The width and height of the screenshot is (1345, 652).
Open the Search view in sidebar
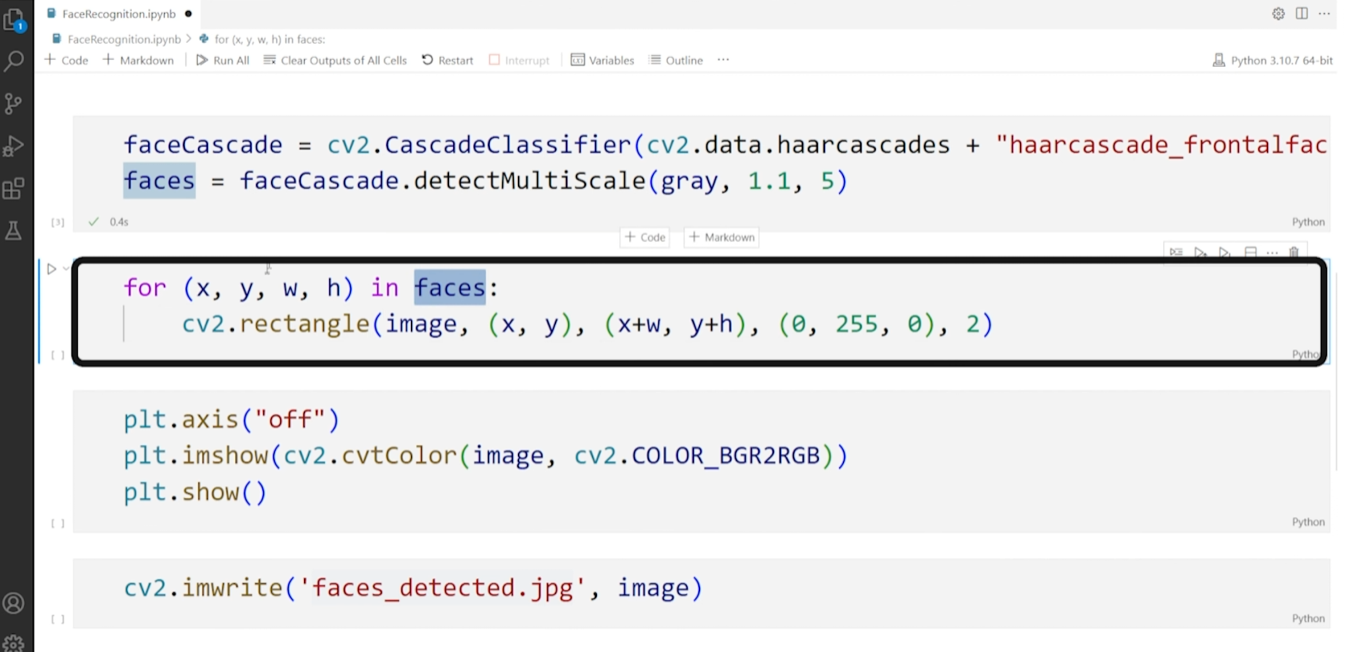click(14, 61)
